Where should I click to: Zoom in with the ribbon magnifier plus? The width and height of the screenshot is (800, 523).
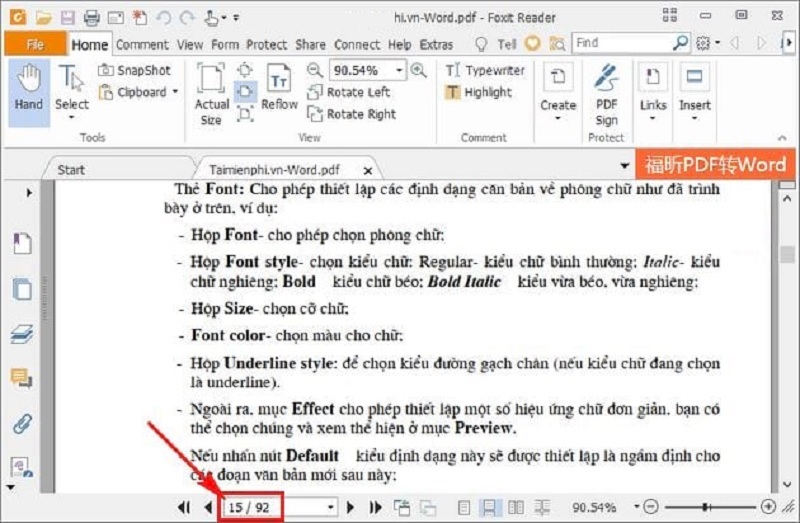(419, 70)
